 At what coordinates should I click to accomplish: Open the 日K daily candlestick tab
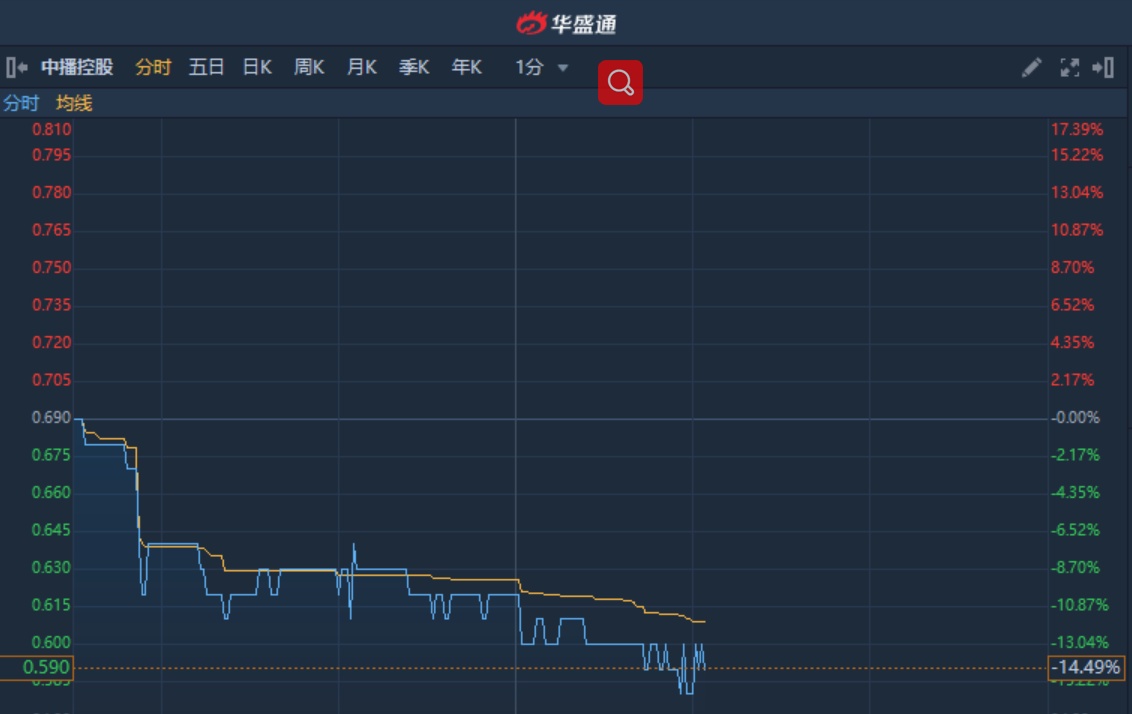point(257,68)
